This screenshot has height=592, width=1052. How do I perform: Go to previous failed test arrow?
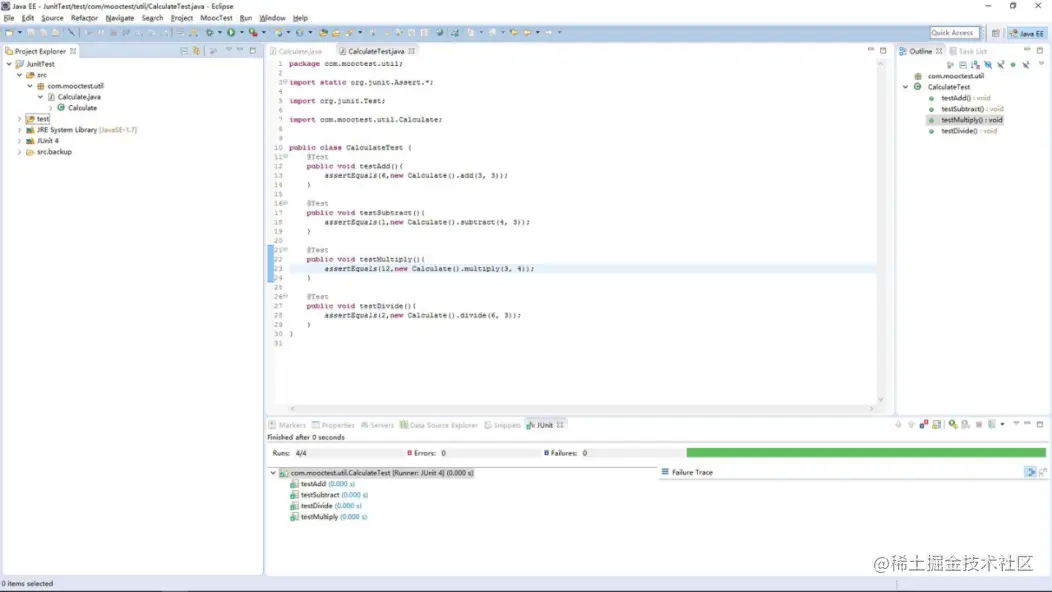[x=911, y=424]
